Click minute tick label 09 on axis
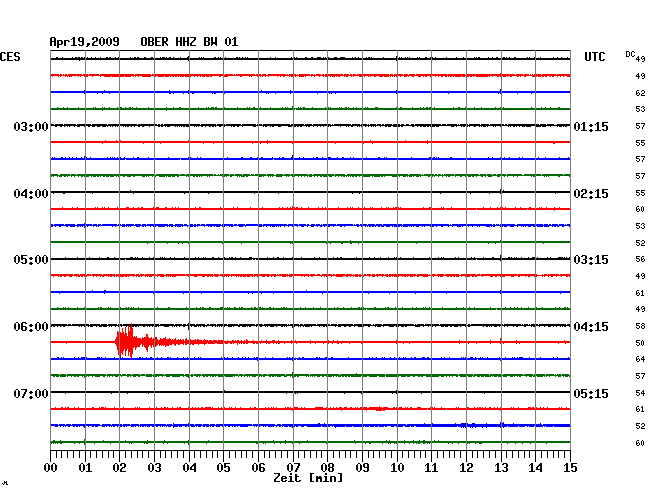The width and height of the screenshot is (650, 494). (362, 468)
